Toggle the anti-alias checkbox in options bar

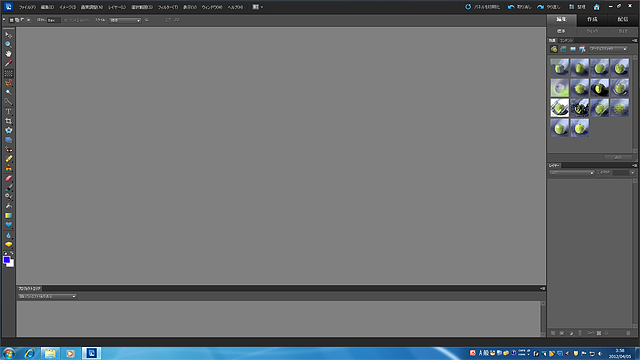66,20
